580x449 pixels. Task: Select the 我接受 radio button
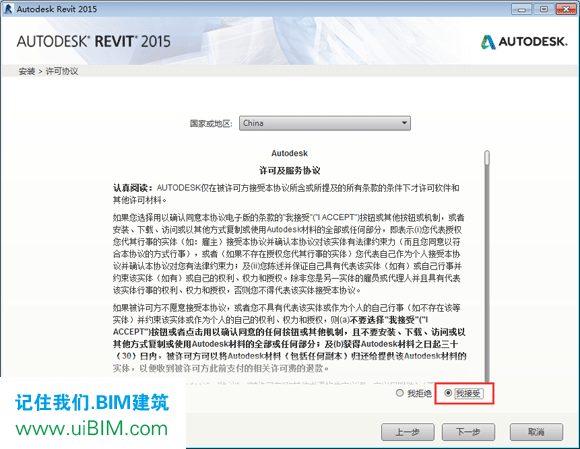(448, 393)
